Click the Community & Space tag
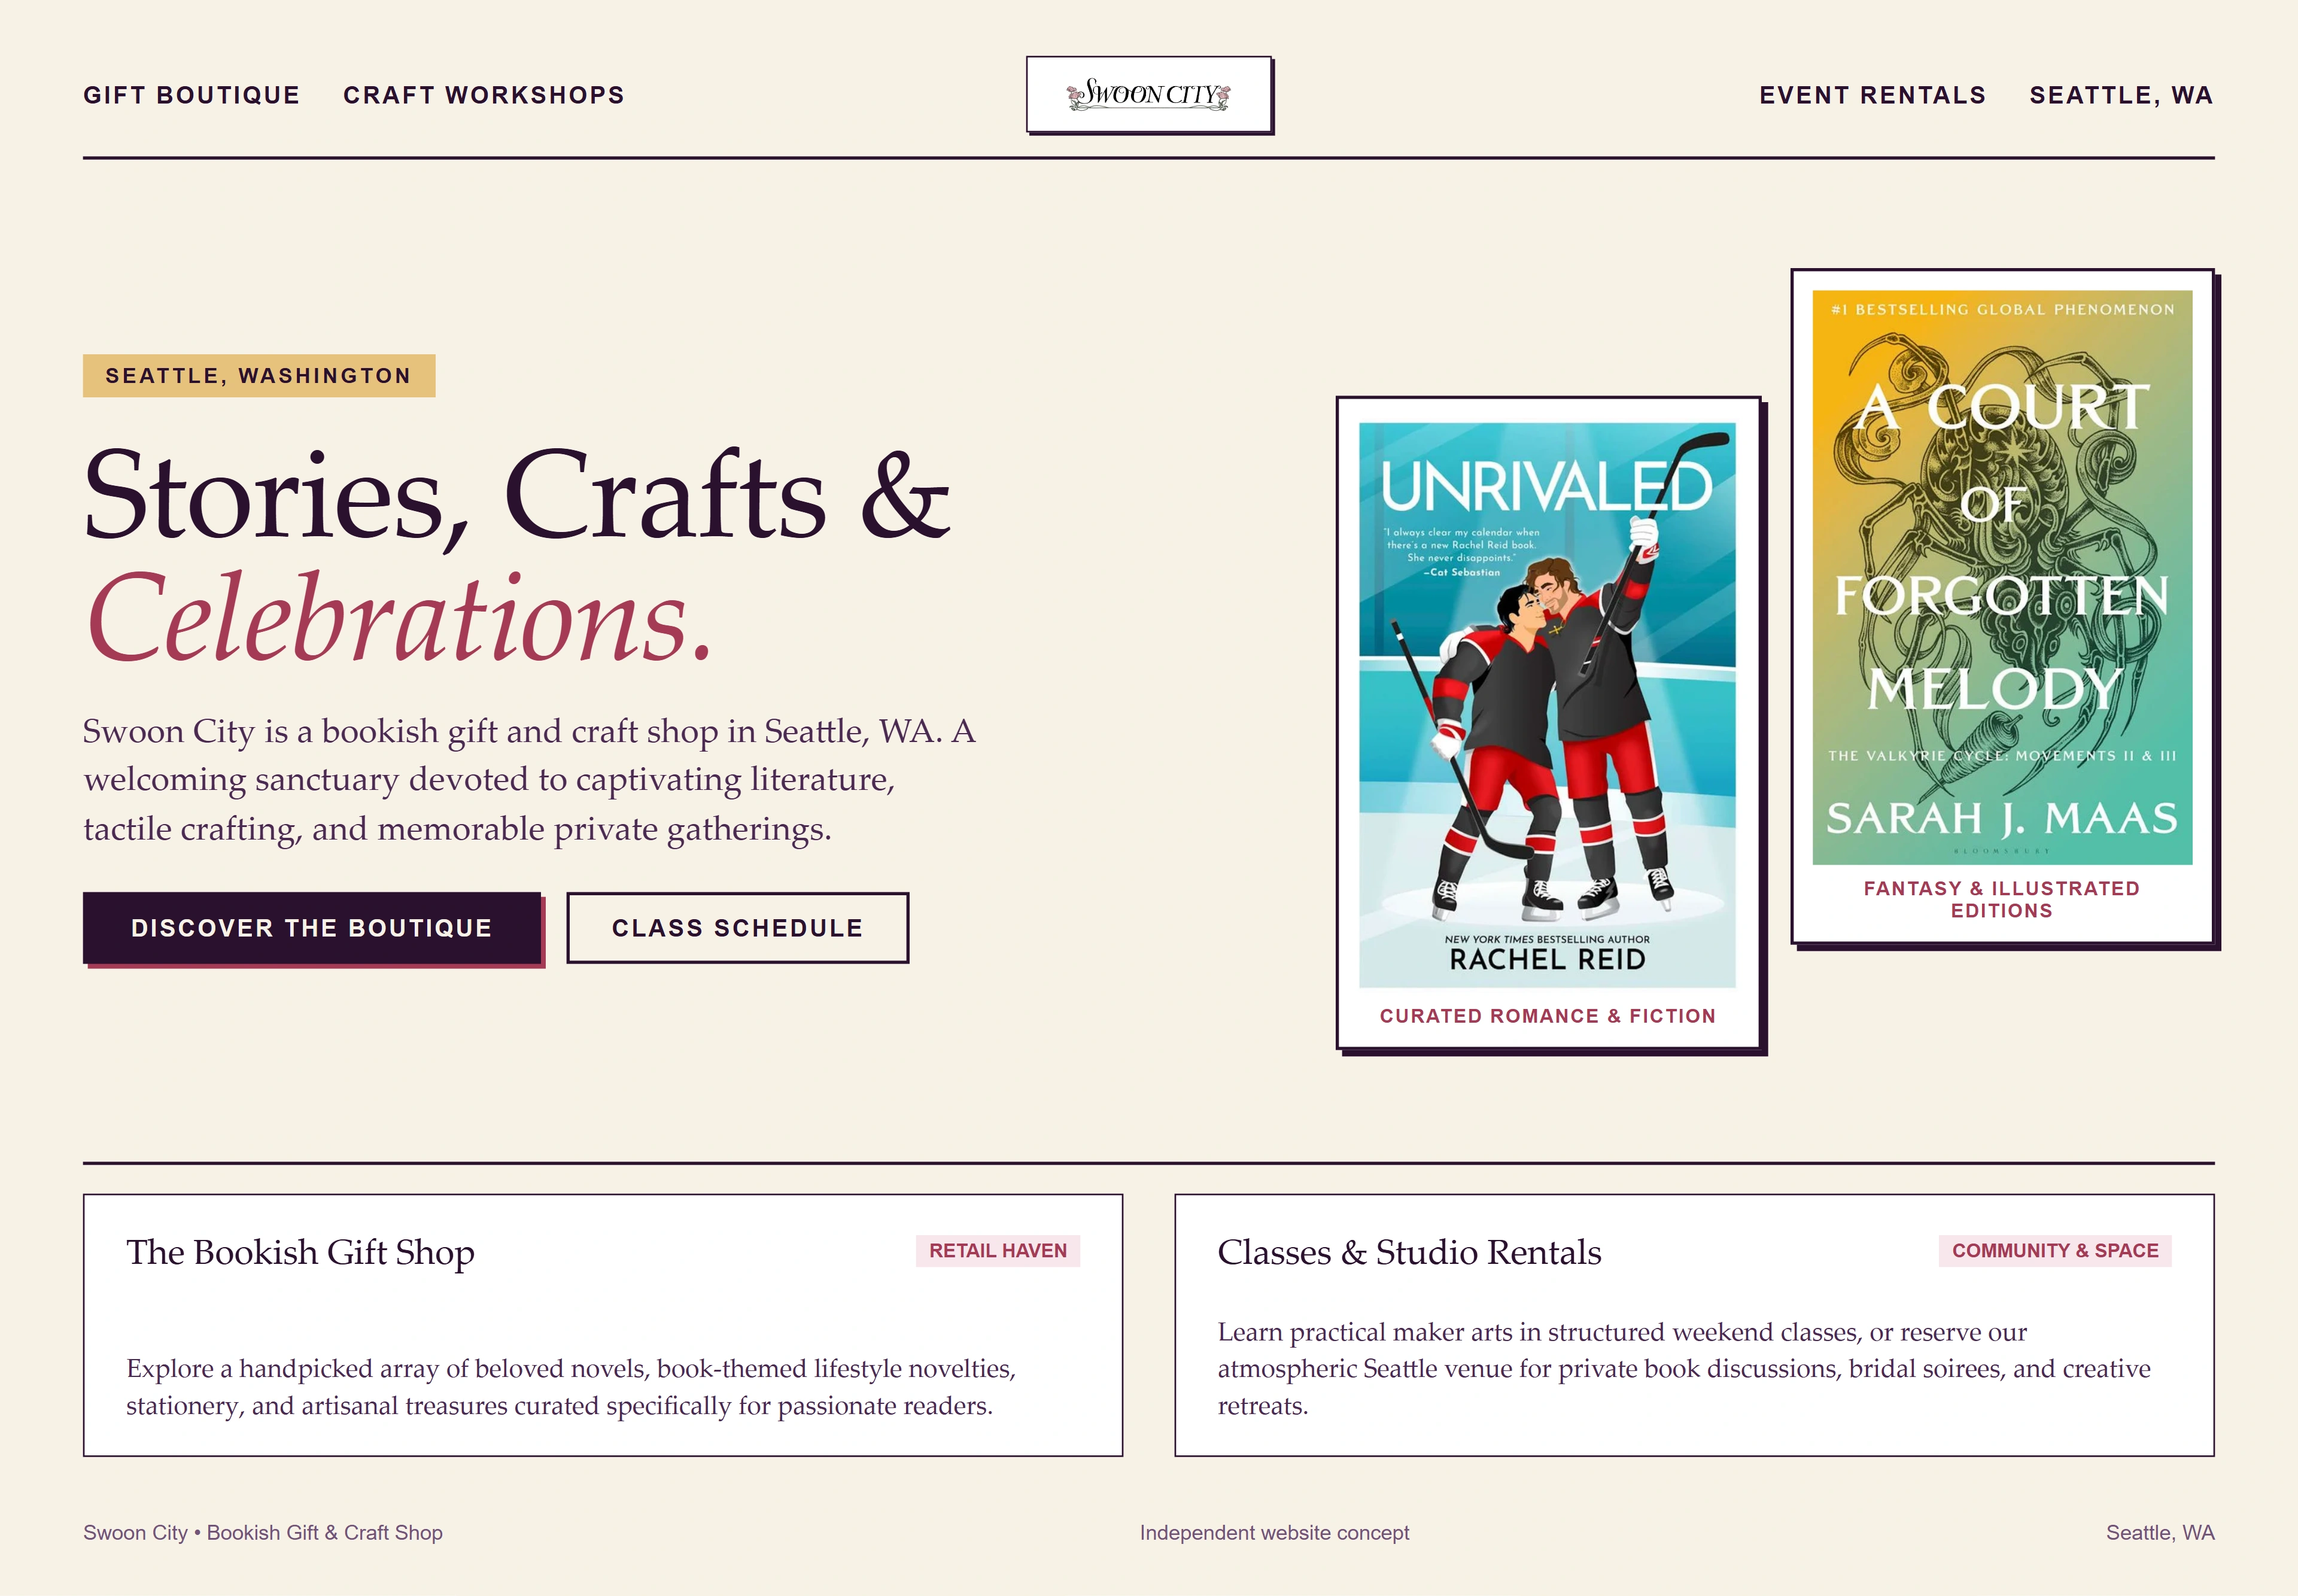 tap(2055, 1251)
